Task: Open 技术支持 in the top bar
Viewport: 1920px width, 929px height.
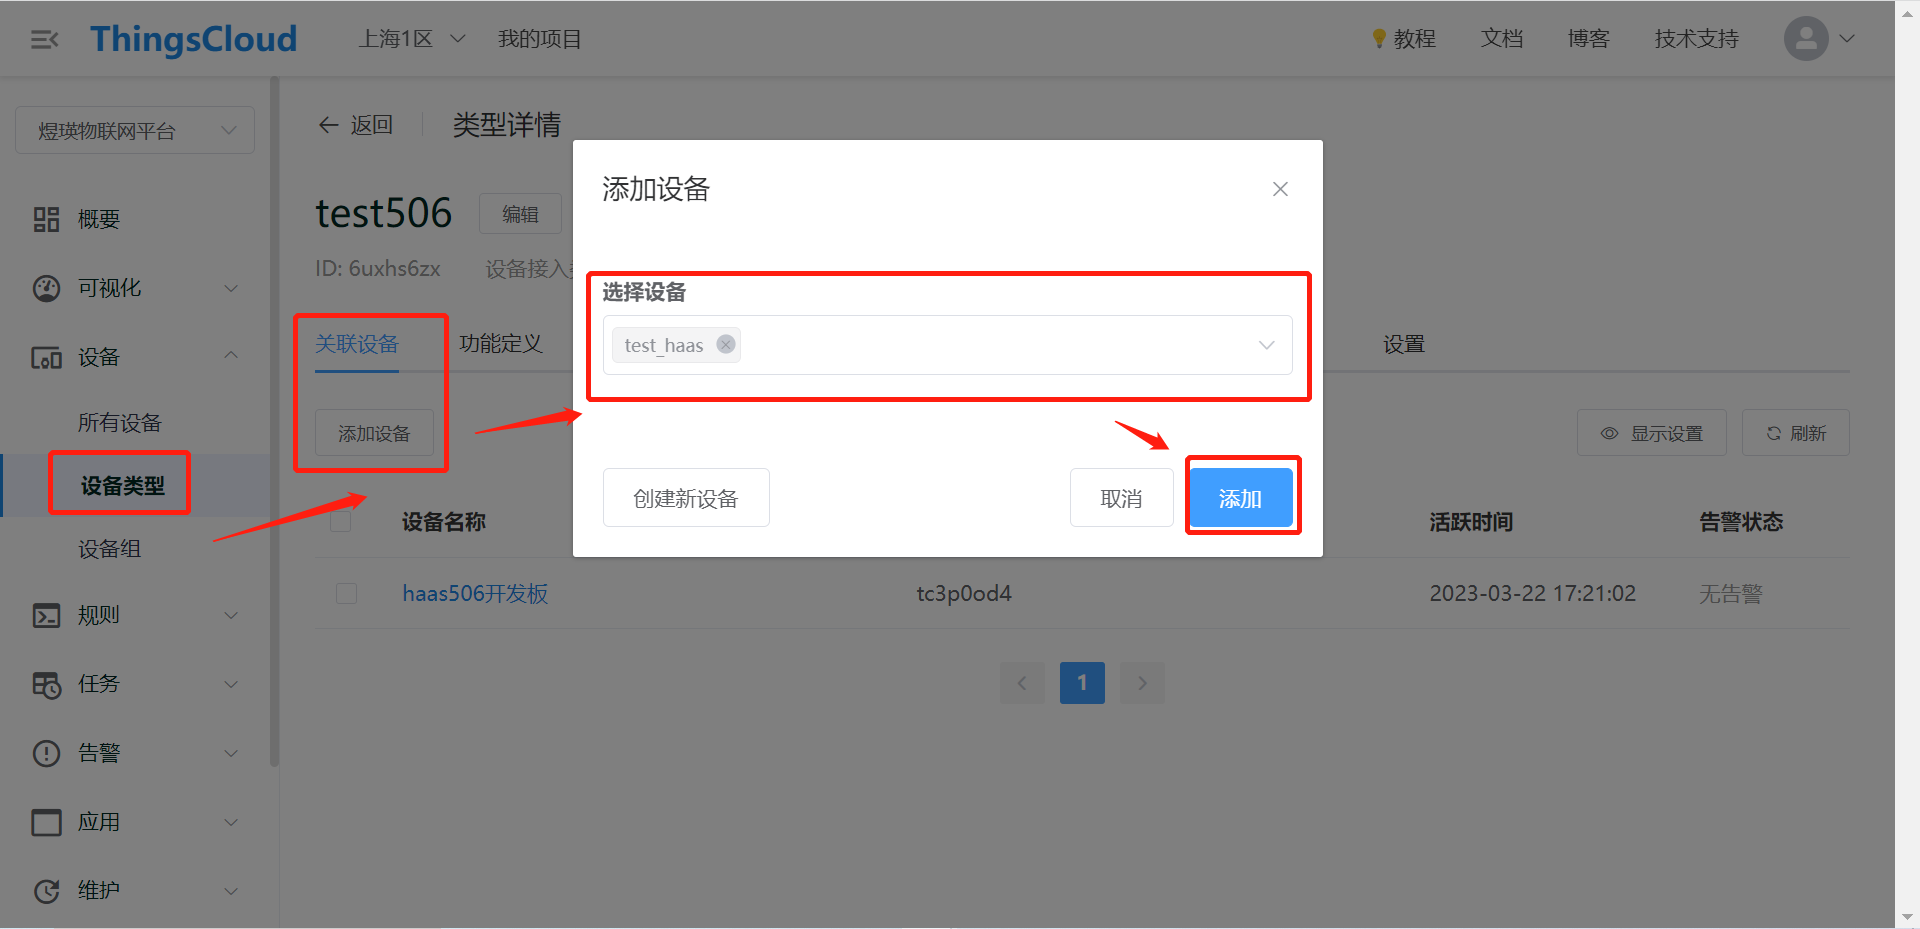Action: tap(1697, 39)
